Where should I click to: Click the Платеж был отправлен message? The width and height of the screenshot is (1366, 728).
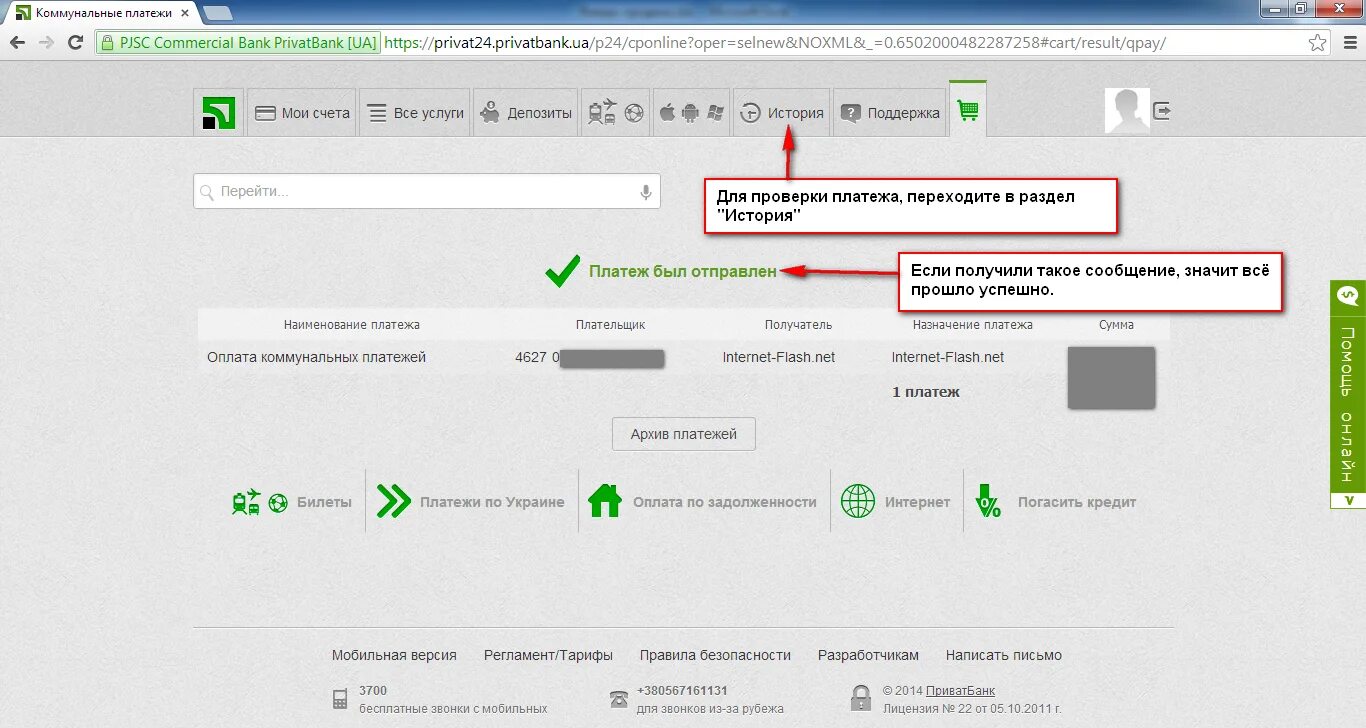click(x=683, y=271)
